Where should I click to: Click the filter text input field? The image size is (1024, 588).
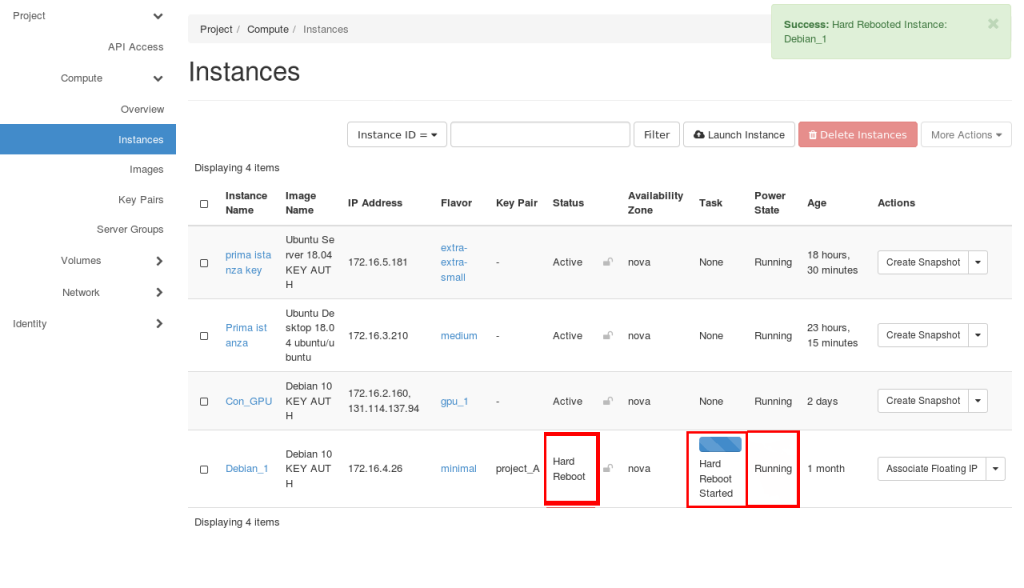pyautogui.click(x=540, y=135)
